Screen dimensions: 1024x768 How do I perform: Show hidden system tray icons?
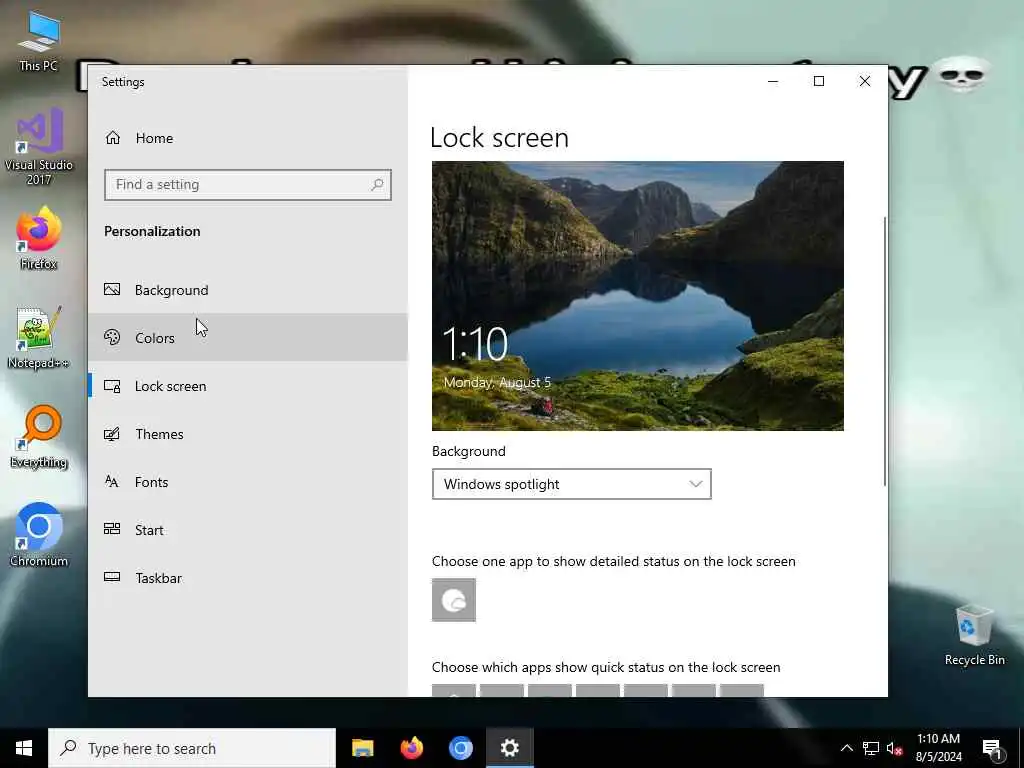(846, 748)
